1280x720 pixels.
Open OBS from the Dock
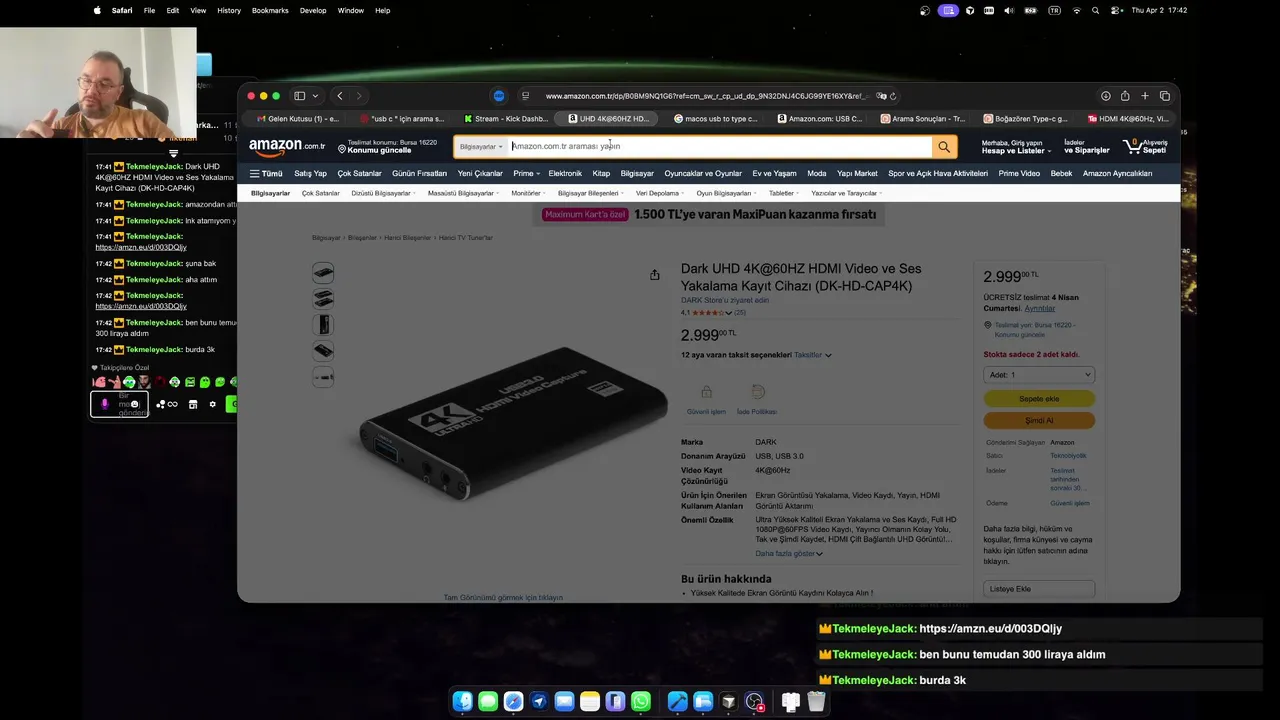pos(754,702)
